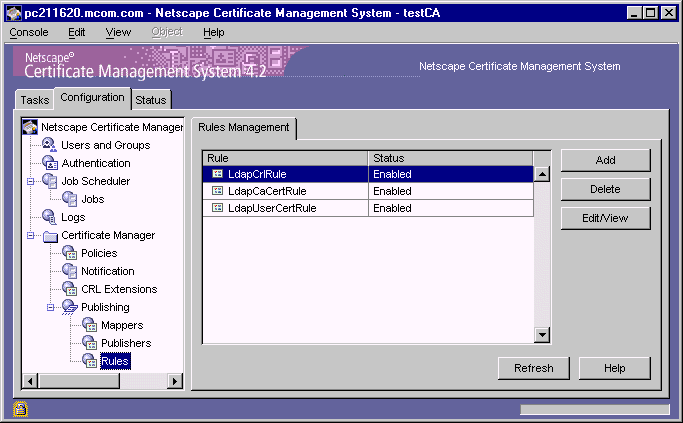Viewport: 683px width, 423px height.
Task: Click the Notification node icon
Action: tap(70, 271)
